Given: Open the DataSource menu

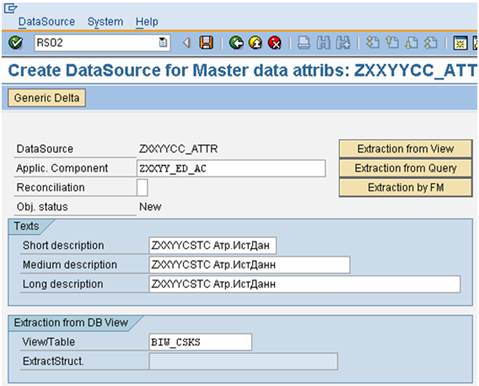Looking at the screenshot, I should pos(47,22).
